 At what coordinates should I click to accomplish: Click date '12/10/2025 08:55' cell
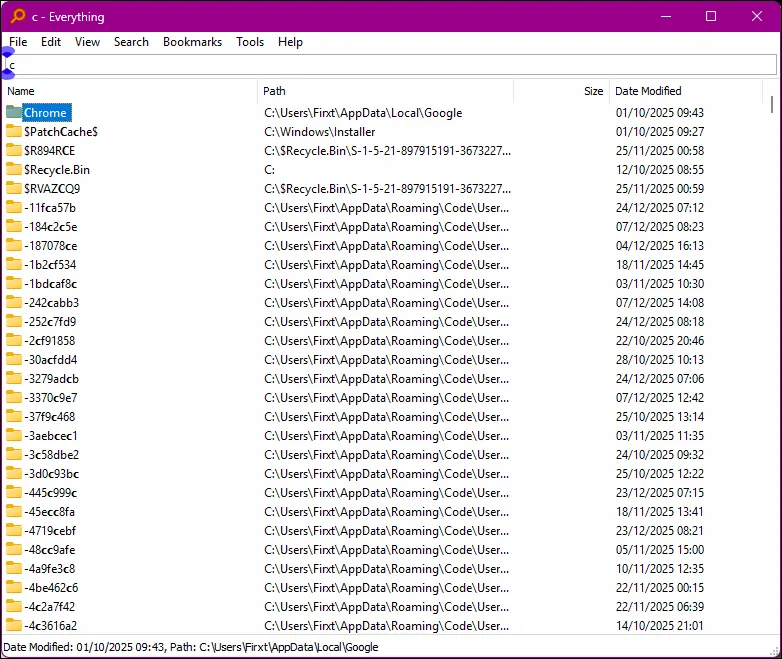tap(660, 170)
